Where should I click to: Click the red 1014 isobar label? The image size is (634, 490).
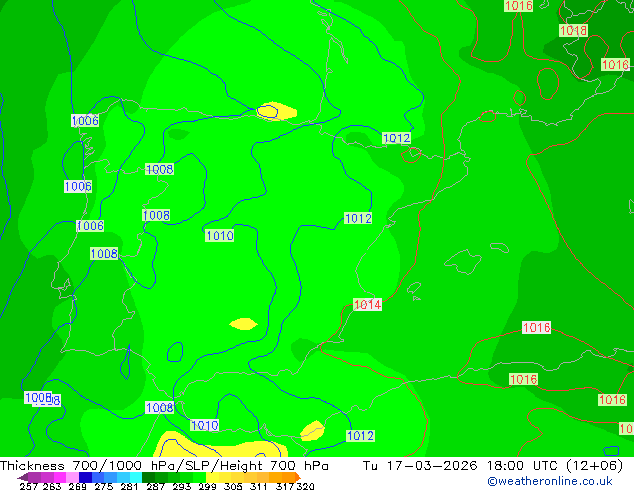367,304
